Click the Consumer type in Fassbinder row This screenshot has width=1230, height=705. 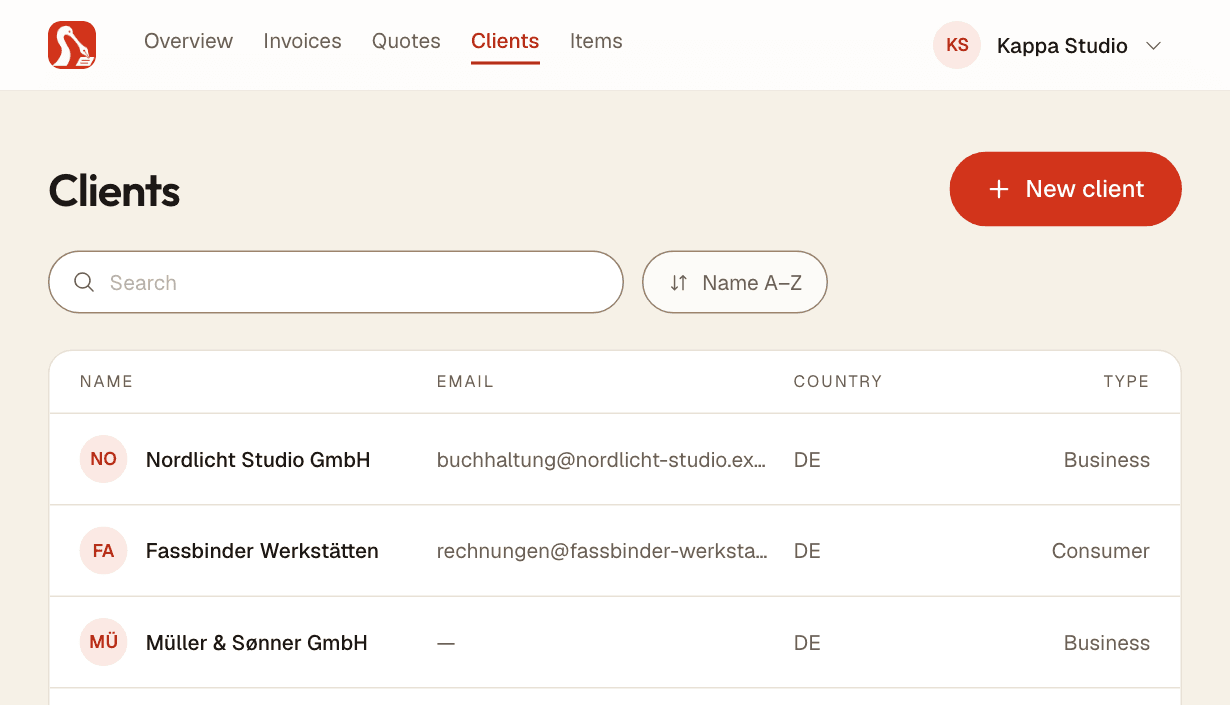click(1101, 551)
